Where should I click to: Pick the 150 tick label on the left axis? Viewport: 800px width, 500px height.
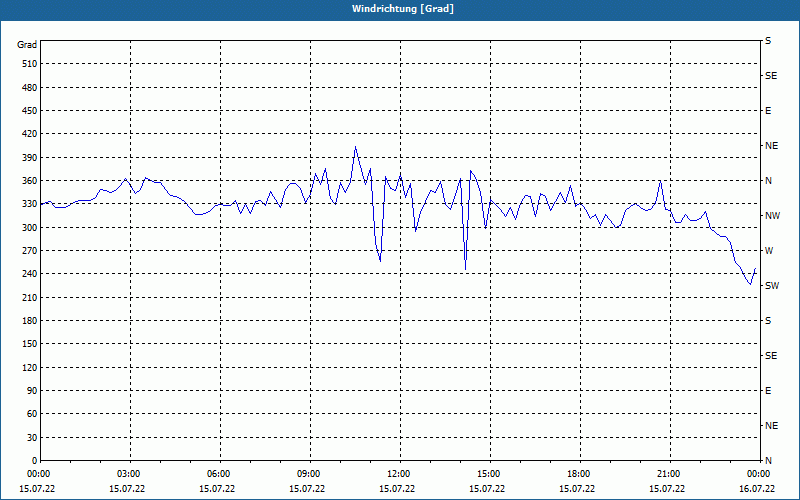30,344
